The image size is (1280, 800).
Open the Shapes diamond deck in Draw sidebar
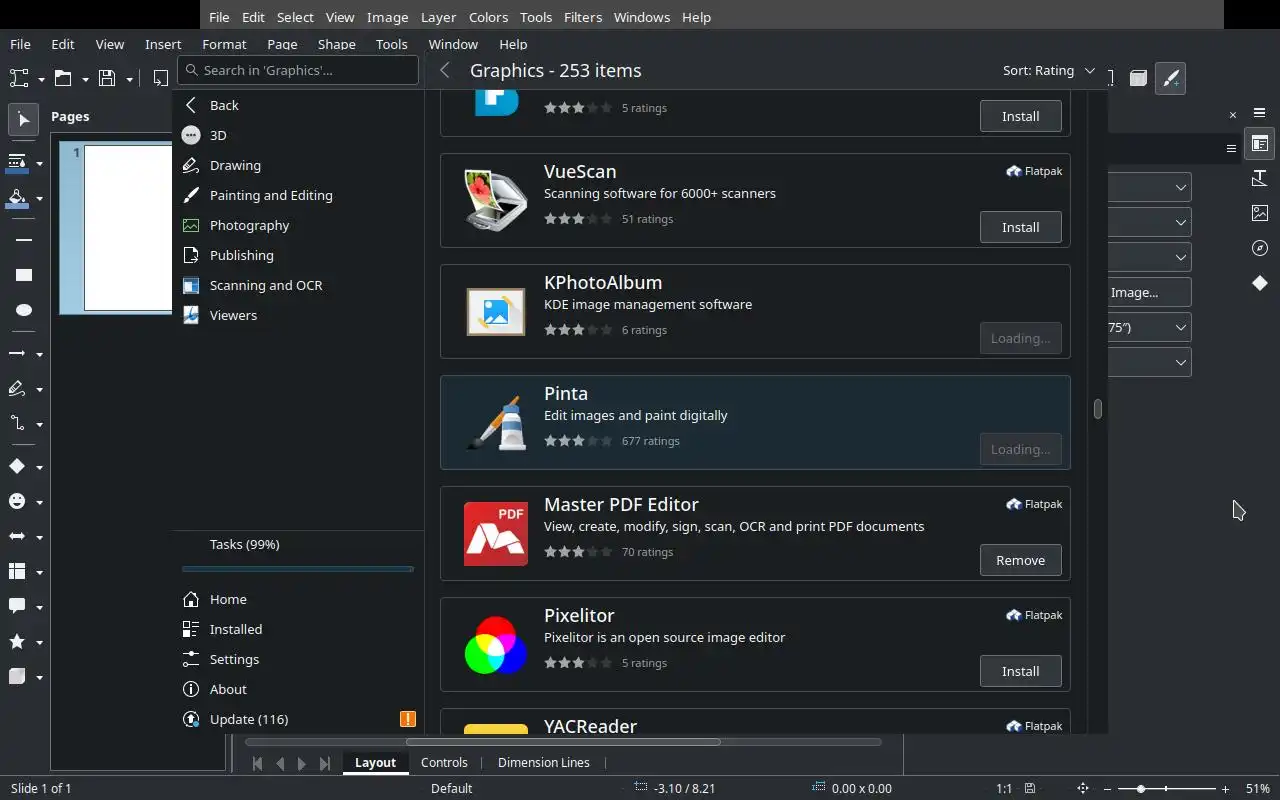(1260, 283)
